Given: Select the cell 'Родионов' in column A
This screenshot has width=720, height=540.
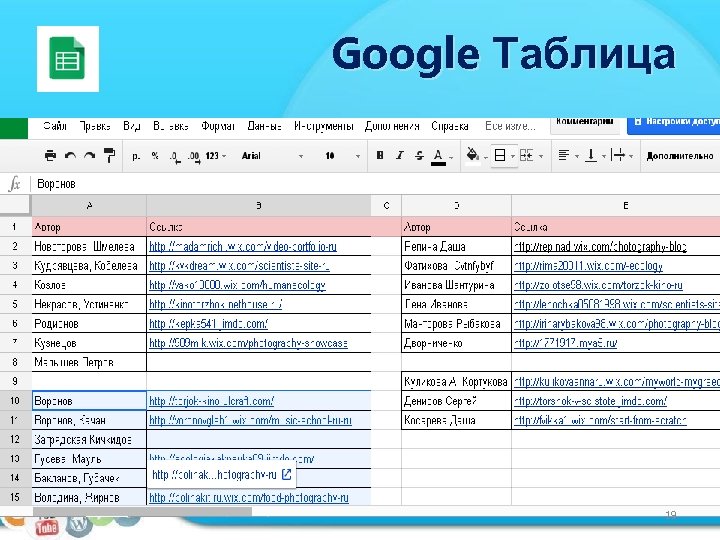Looking at the screenshot, I should (89, 323).
